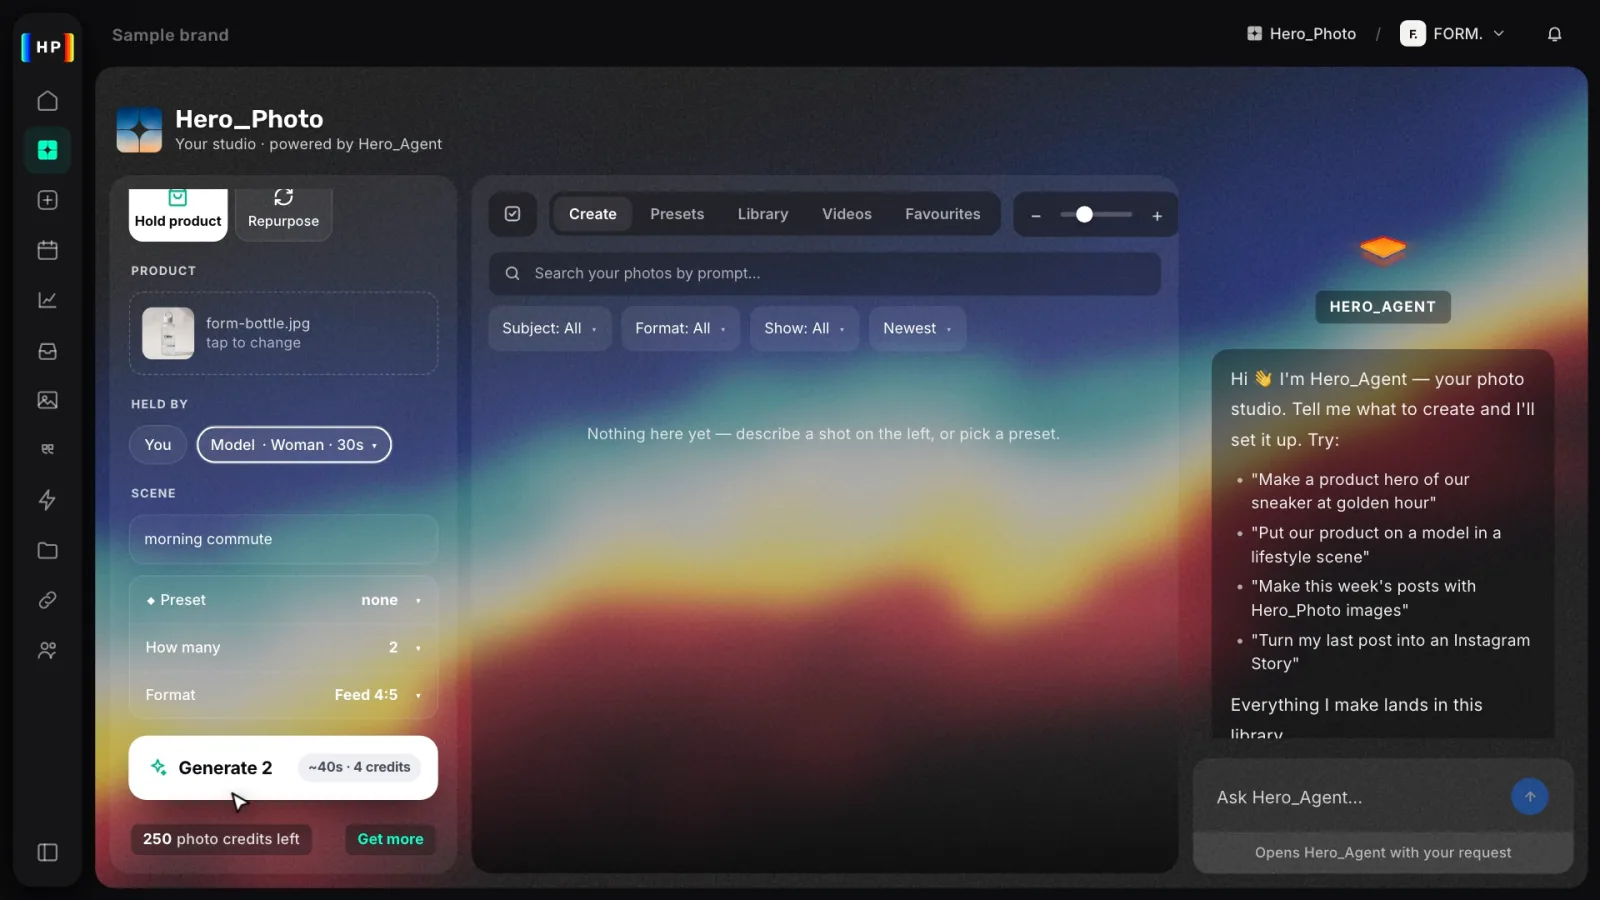
Task: Select the Hold product mode
Action: pyautogui.click(x=178, y=212)
